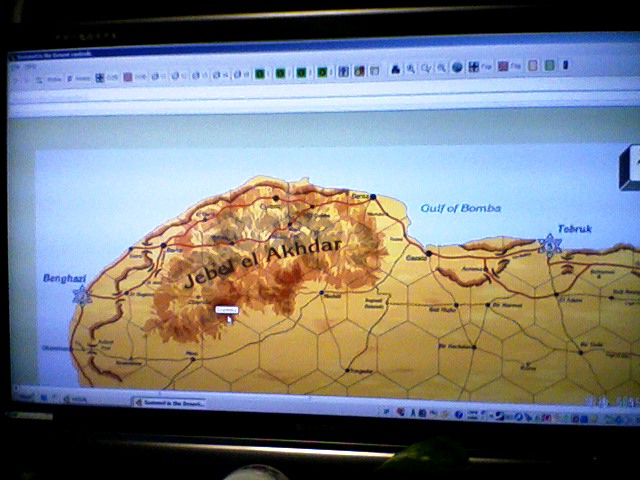Click the Benghazi star marker on map
640x480 pixels.
[x=82, y=295]
